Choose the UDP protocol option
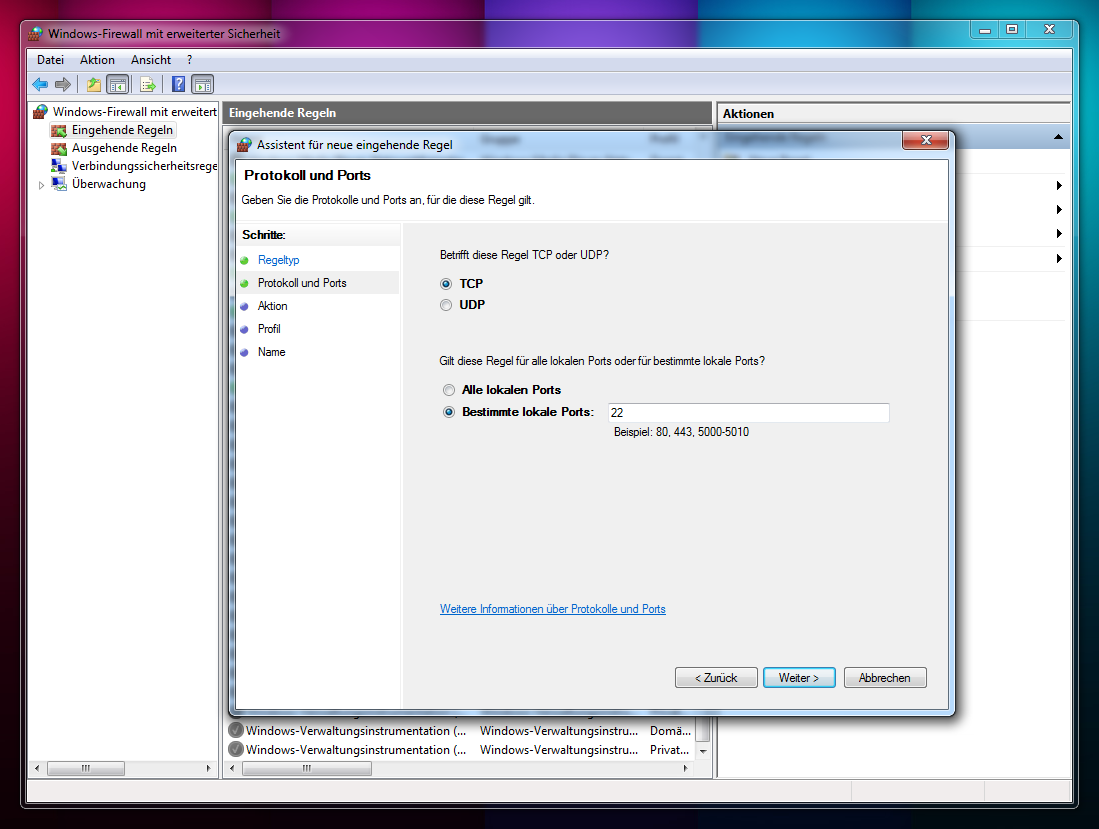 (446, 305)
